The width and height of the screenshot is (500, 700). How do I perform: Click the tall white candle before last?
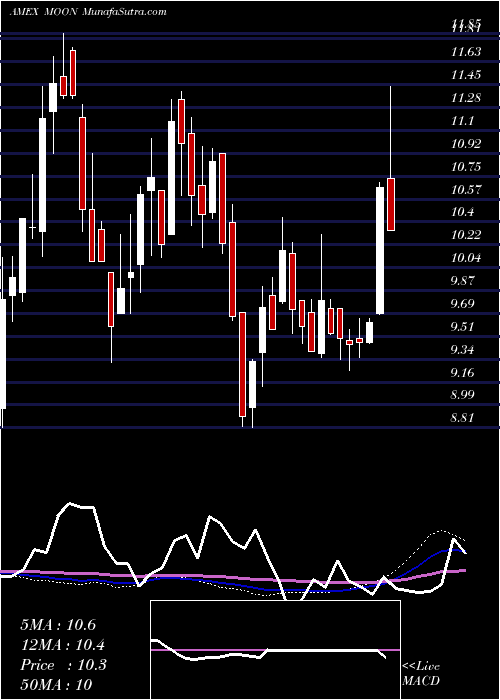380,250
